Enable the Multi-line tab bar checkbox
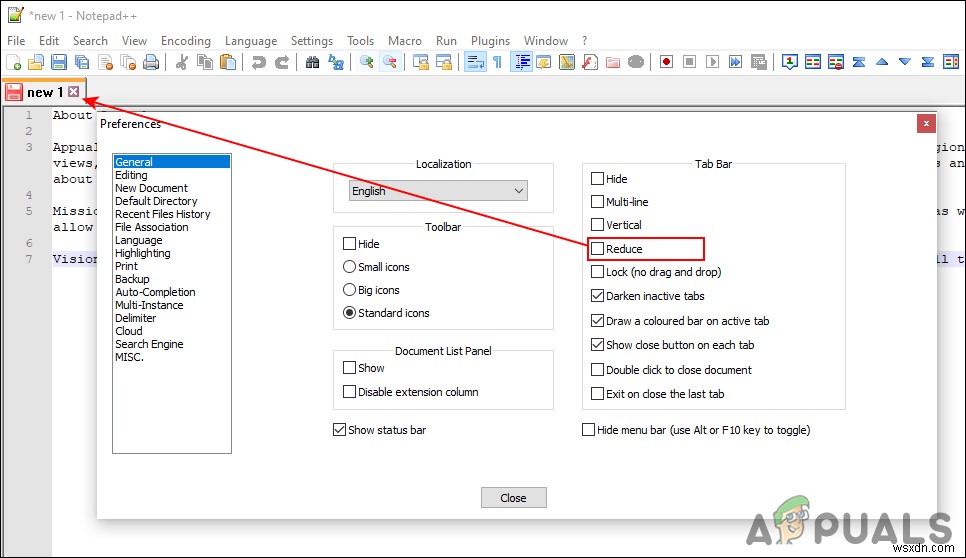966x558 pixels. [597, 201]
